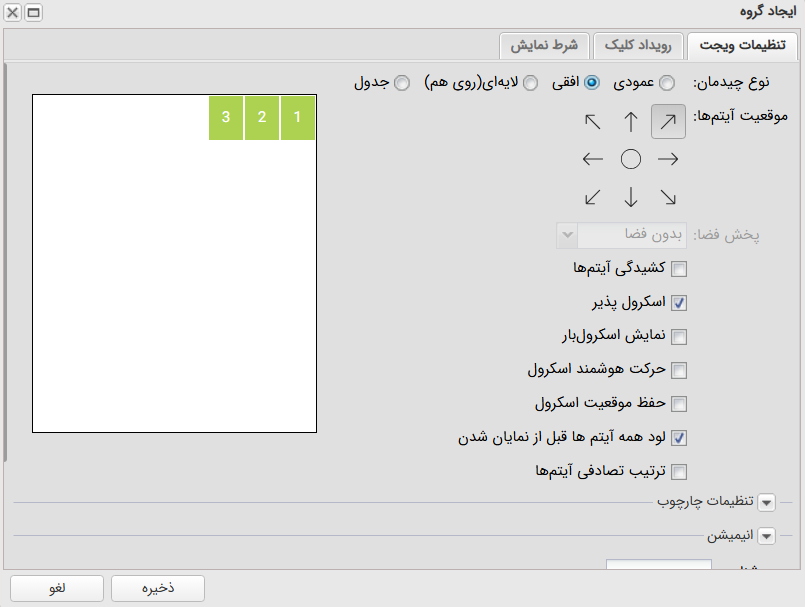Choose جدول (table) layout radio

pyautogui.click(x=402, y=83)
